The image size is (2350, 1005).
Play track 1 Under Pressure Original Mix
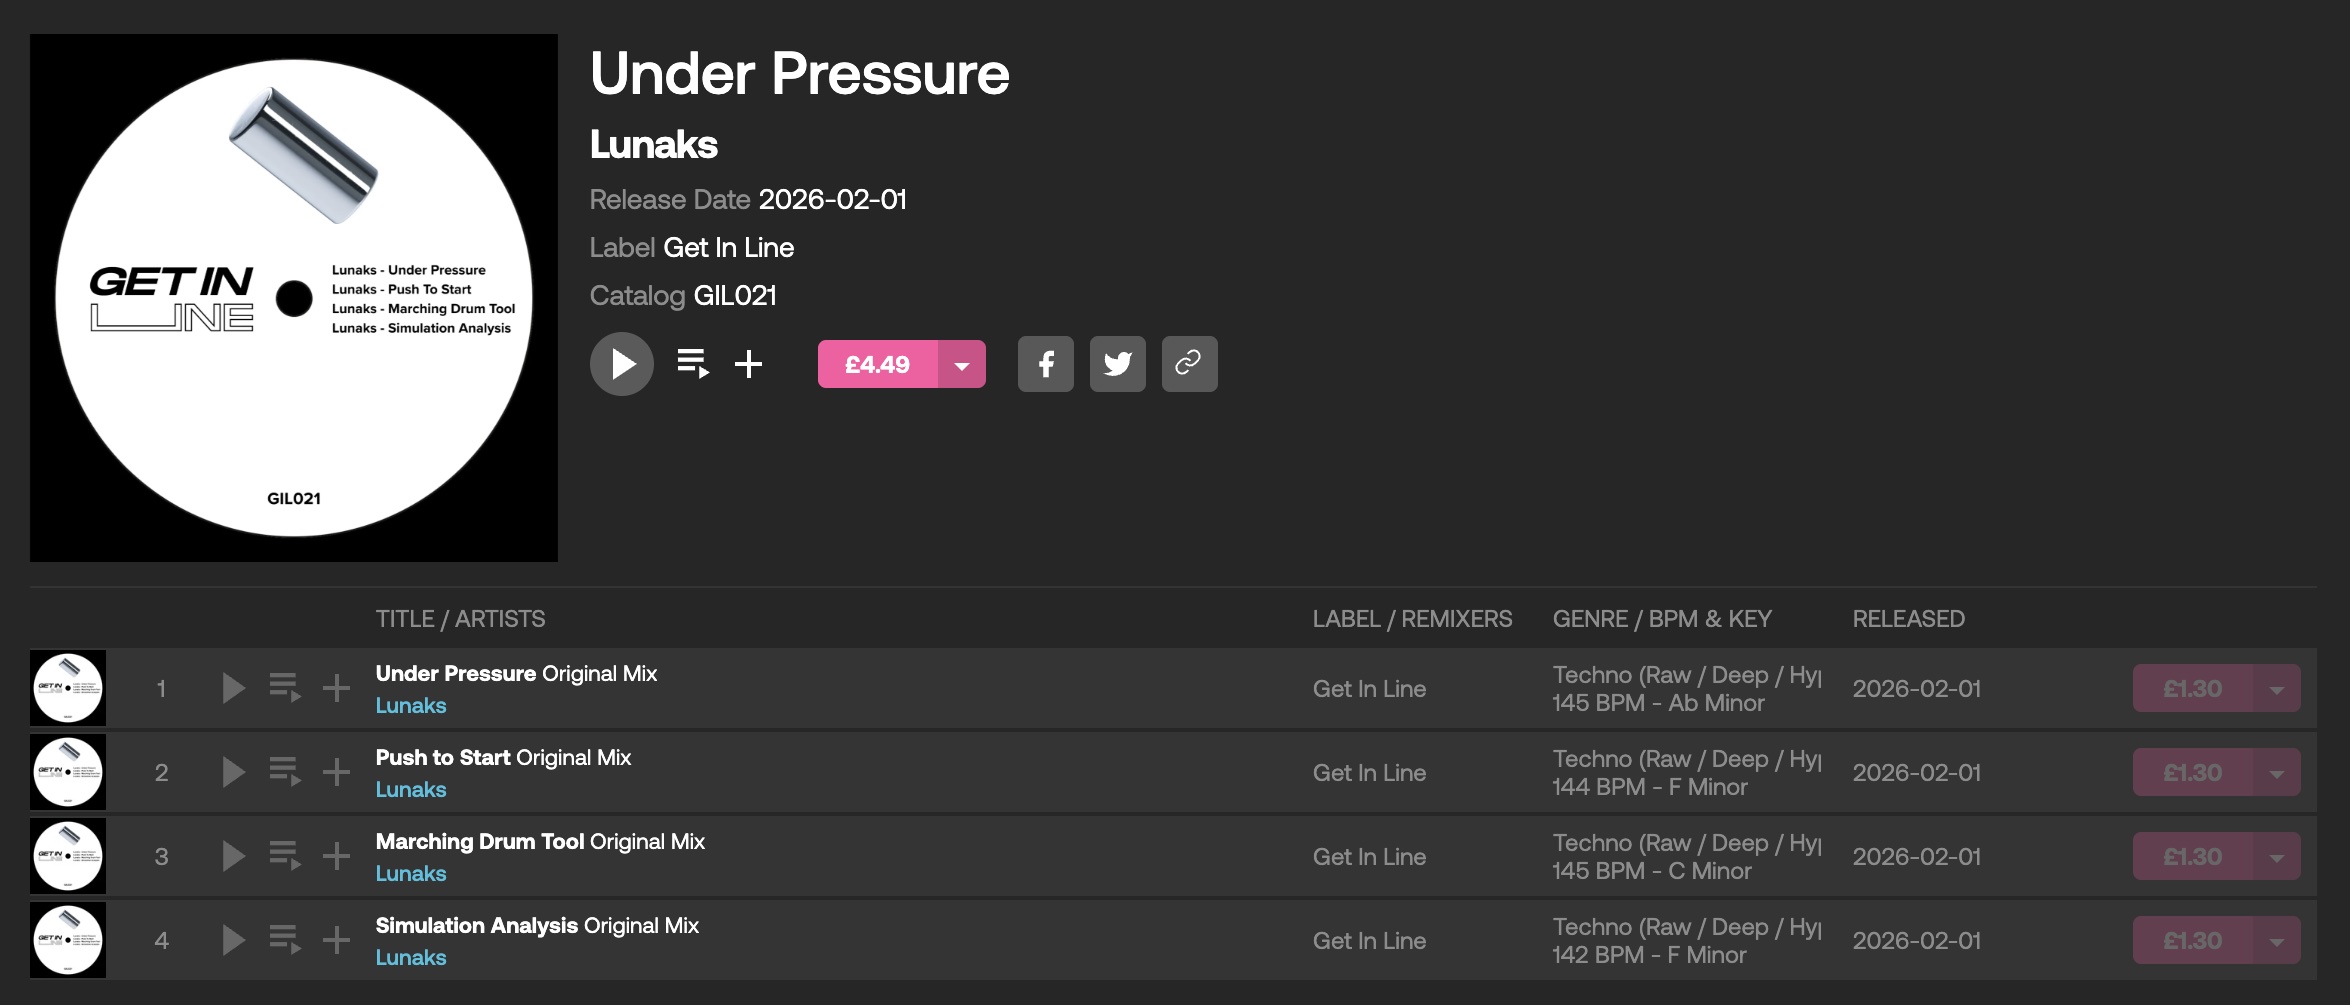tap(233, 688)
